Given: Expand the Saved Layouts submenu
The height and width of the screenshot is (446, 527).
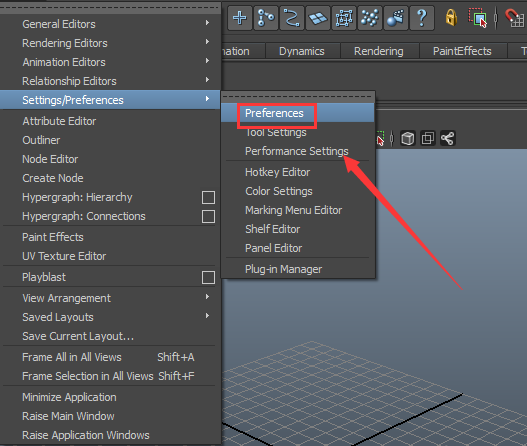Looking at the screenshot, I should pyautogui.click(x=110, y=317).
